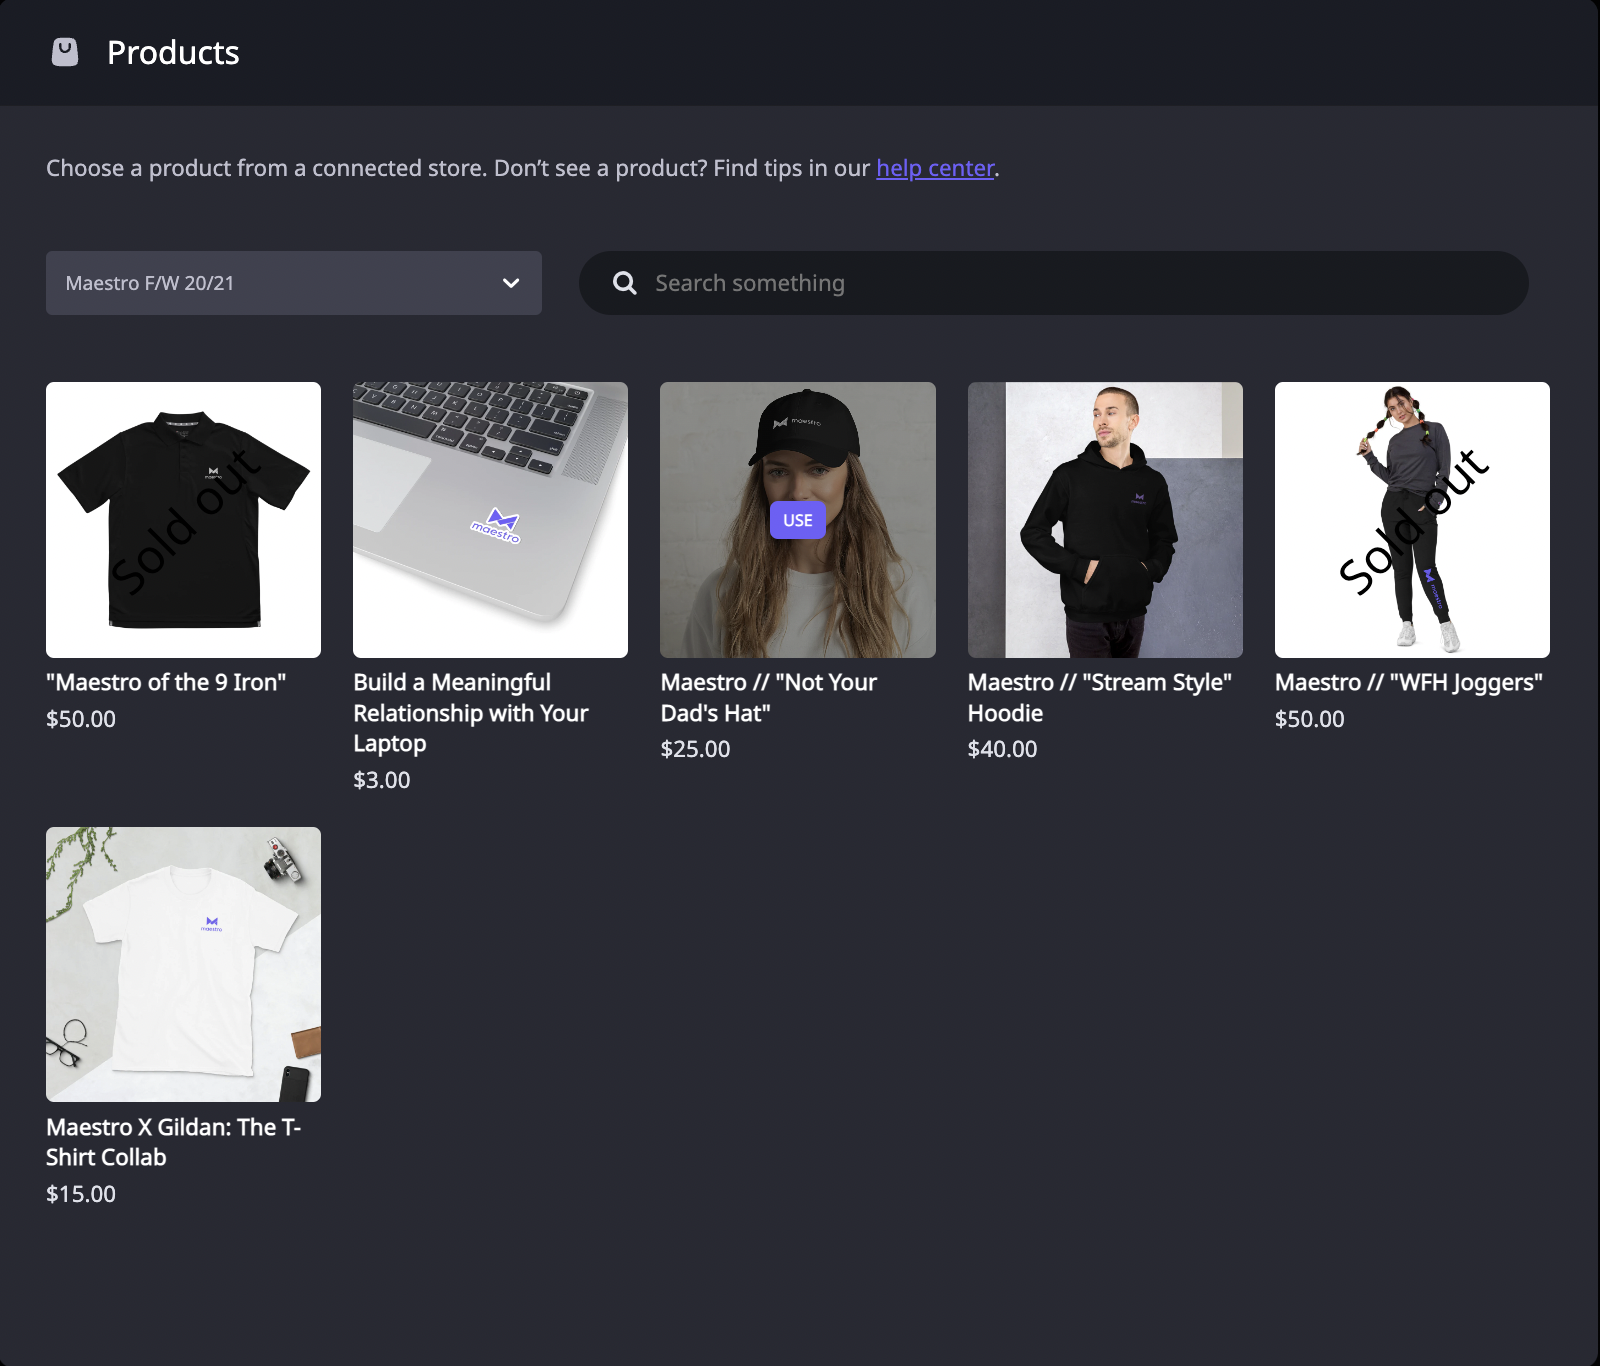
Task: Click the Products heading
Action: point(173,52)
